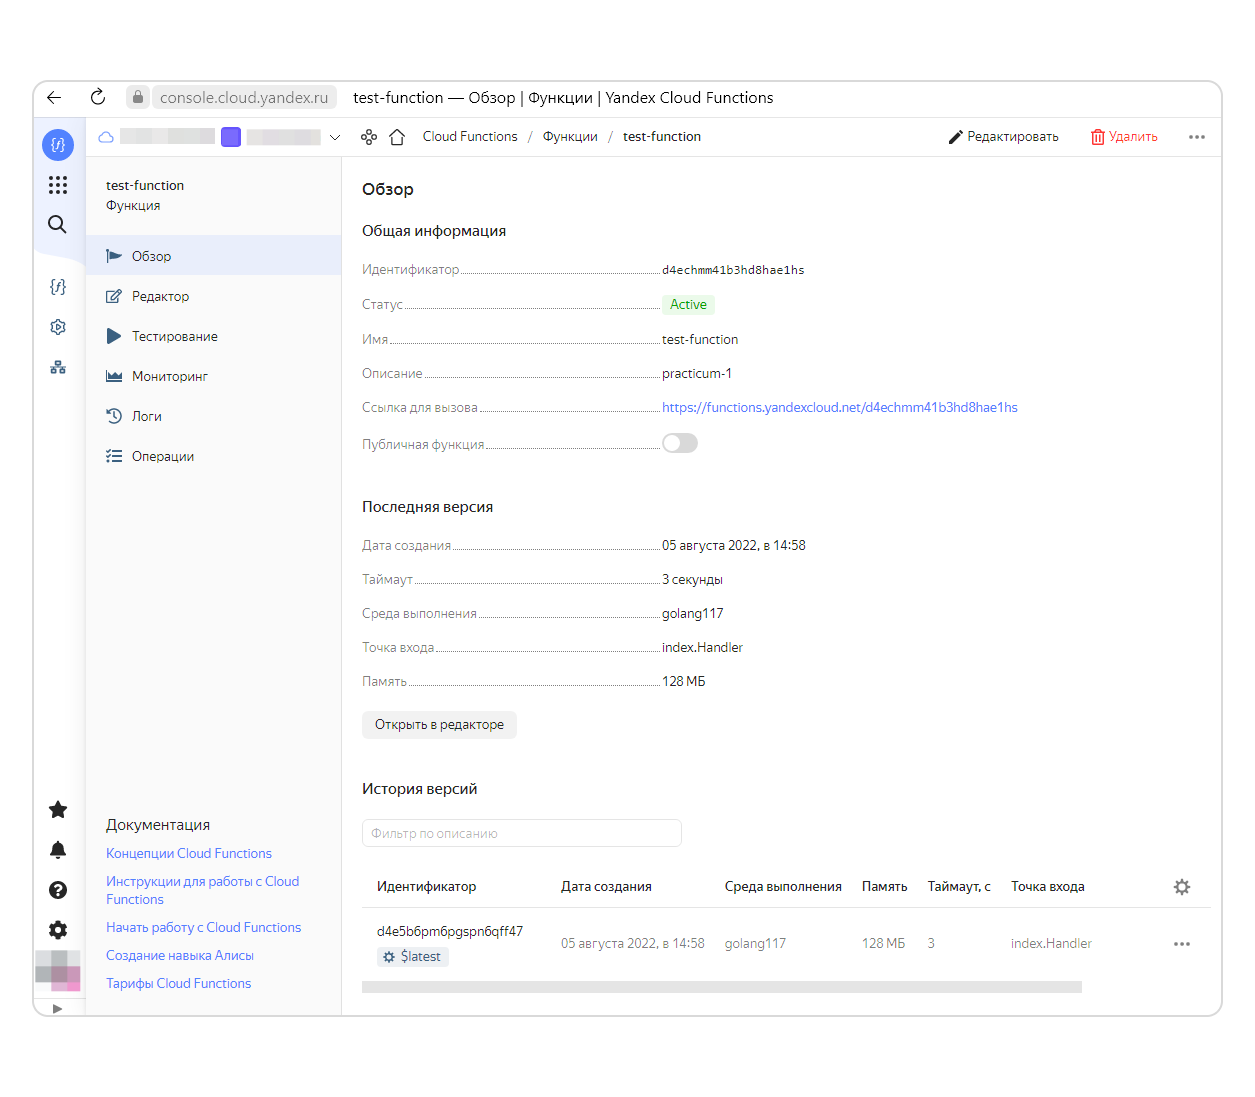Open Cloud Functions breadcrumb
This screenshot has height=1097, width=1255.
pyautogui.click(x=470, y=137)
